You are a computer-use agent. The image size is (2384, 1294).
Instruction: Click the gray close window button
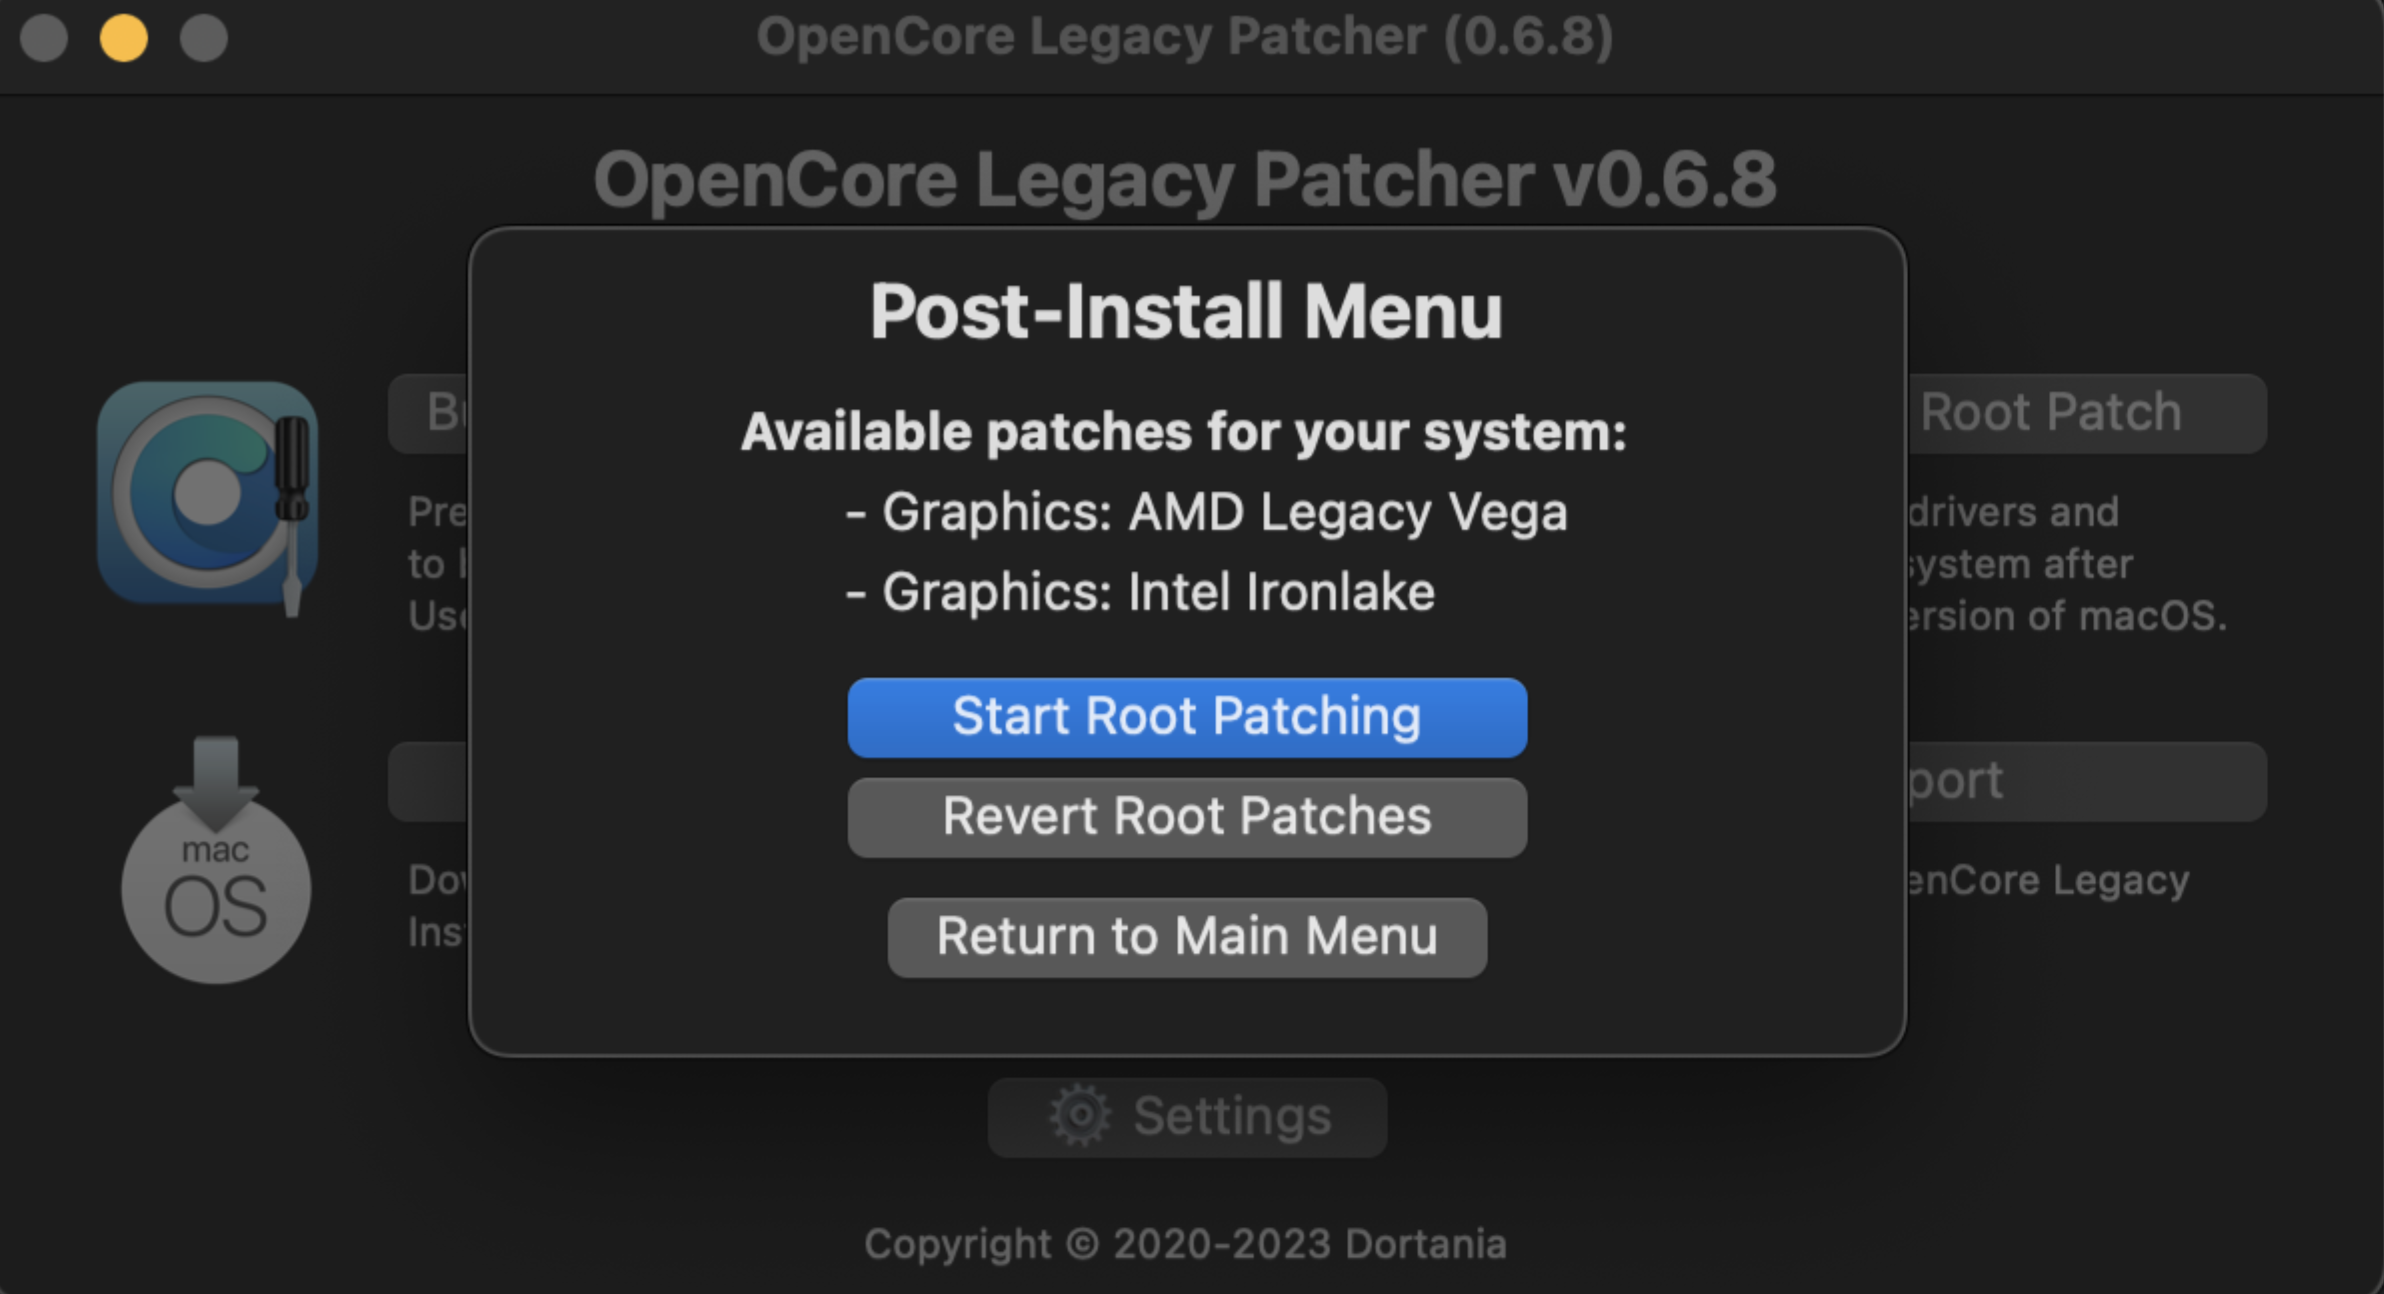(44, 38)
